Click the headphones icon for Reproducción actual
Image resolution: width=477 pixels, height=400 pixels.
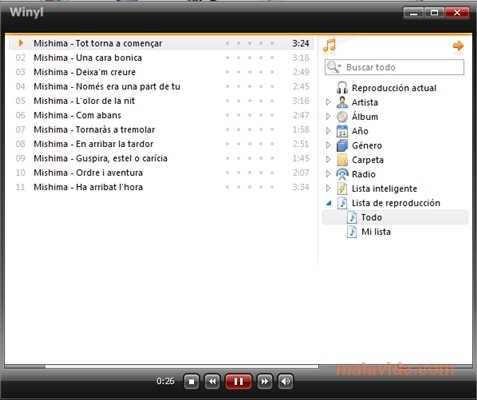342,88
